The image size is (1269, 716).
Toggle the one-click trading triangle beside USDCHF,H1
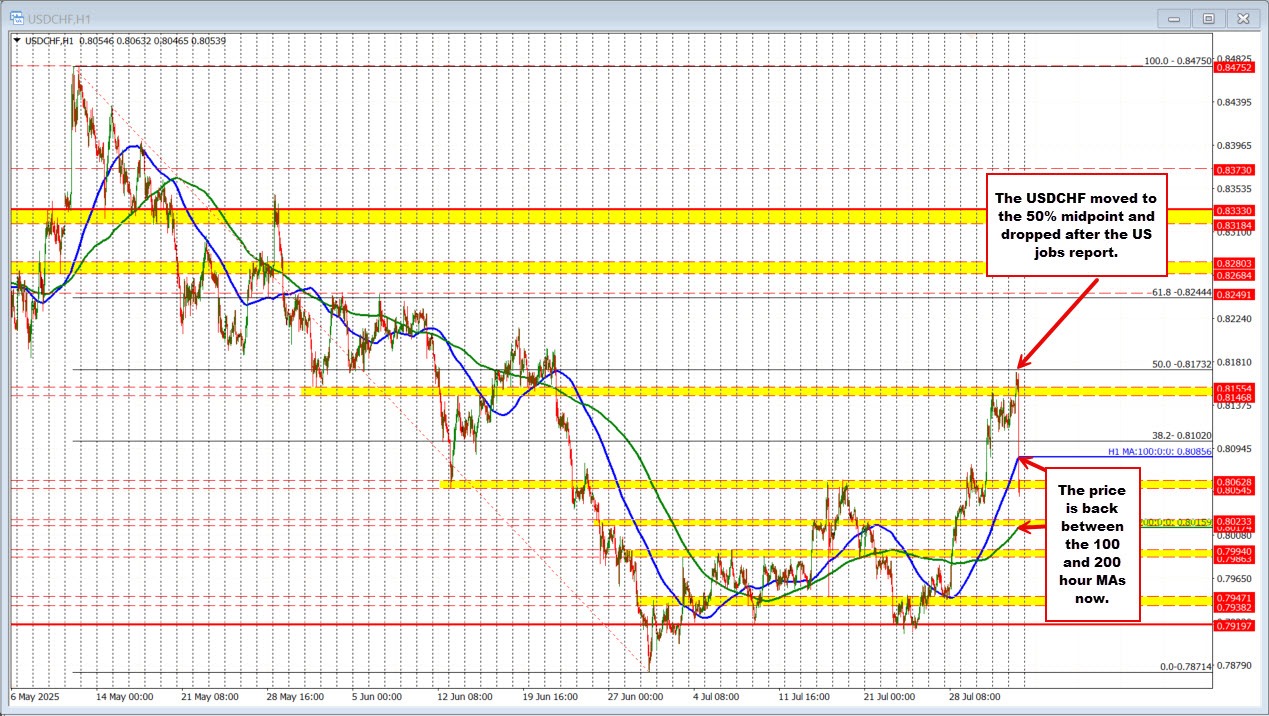pyautogui.click(x=17, y=41)
